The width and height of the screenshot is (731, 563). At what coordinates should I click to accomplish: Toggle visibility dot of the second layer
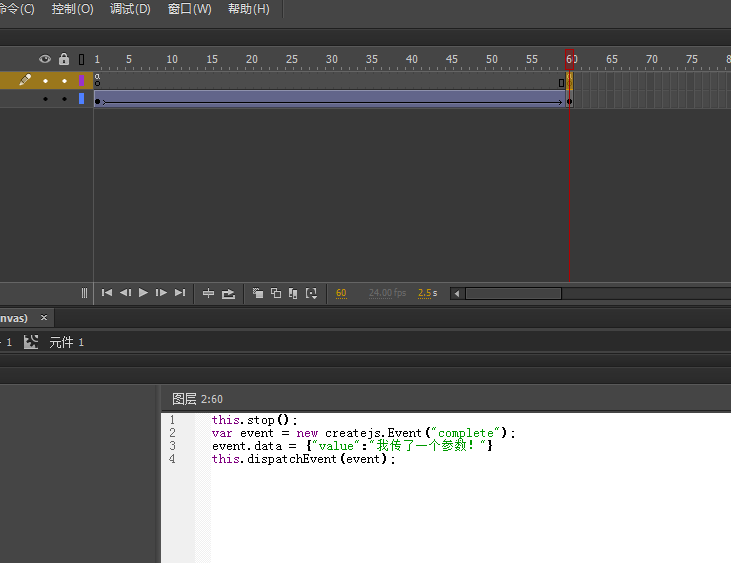tap(45, 99)
